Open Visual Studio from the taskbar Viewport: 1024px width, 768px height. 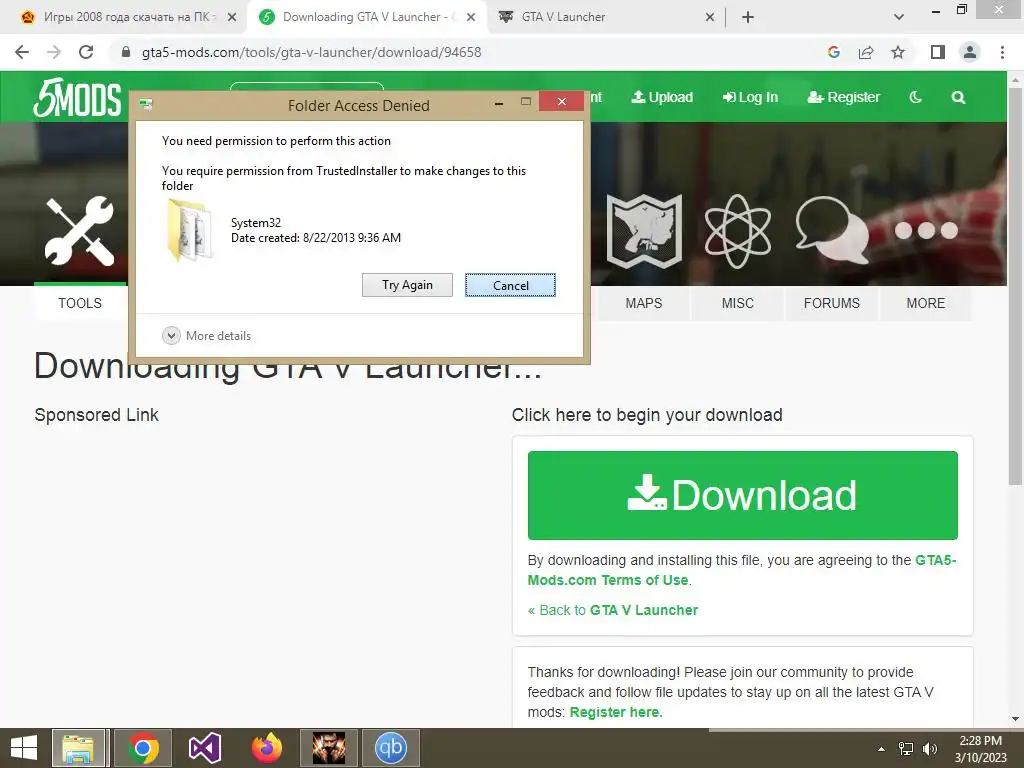pos(204,748)
